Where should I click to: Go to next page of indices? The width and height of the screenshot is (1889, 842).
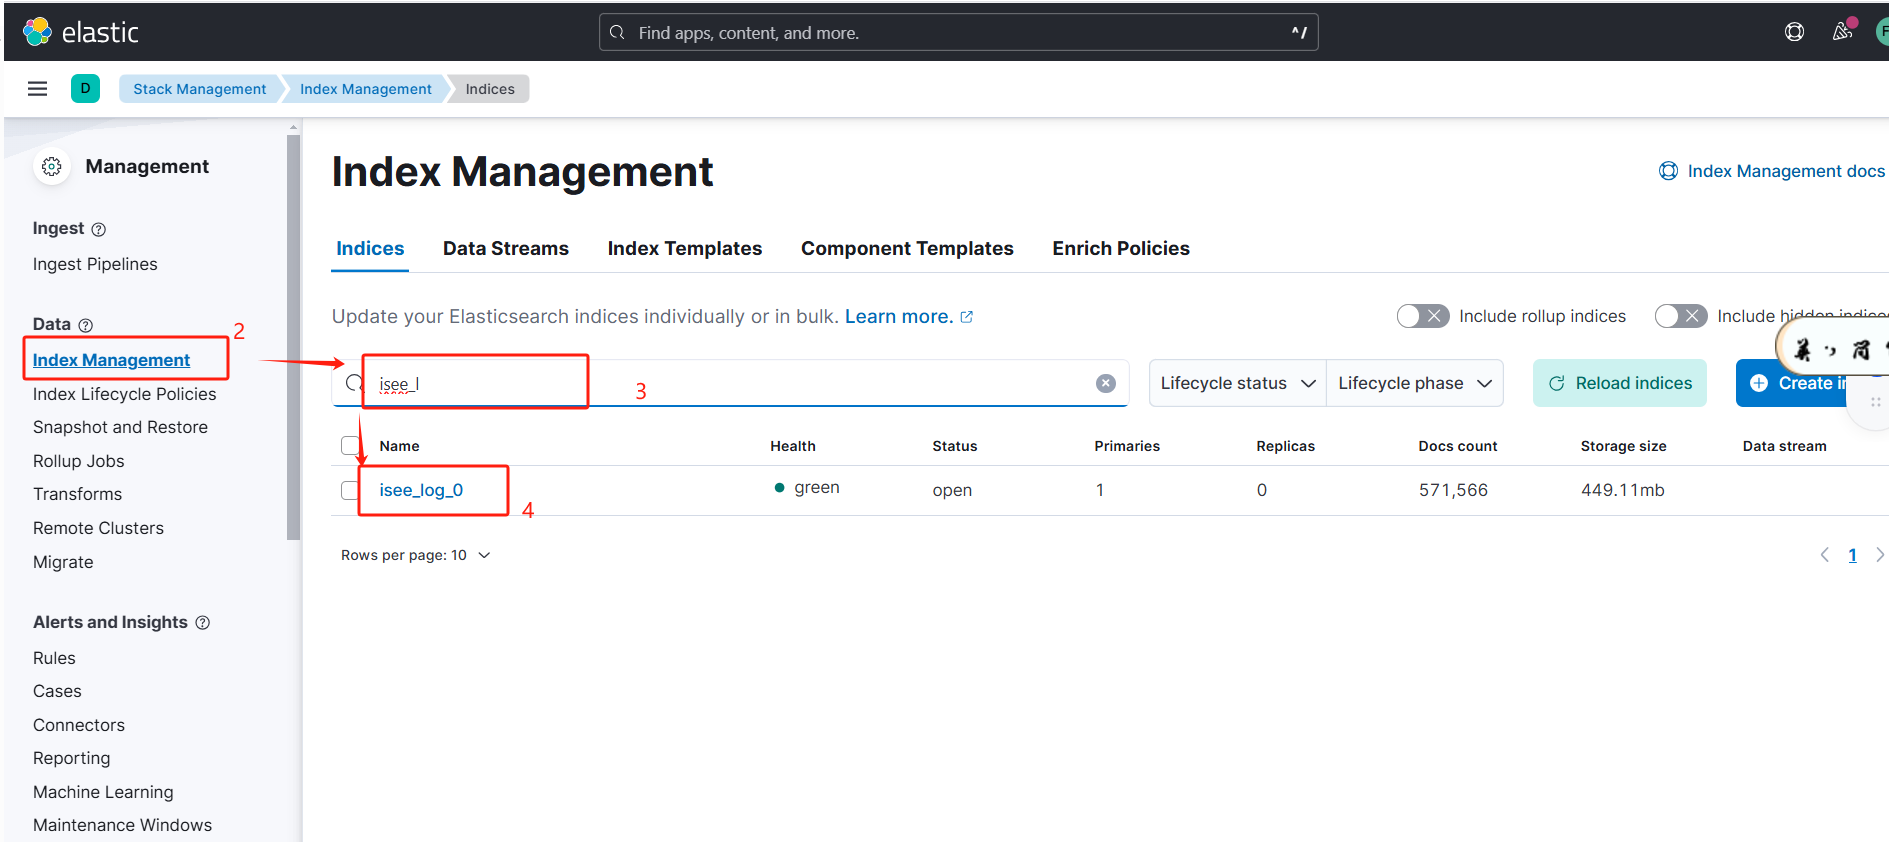click(1880, 555)
